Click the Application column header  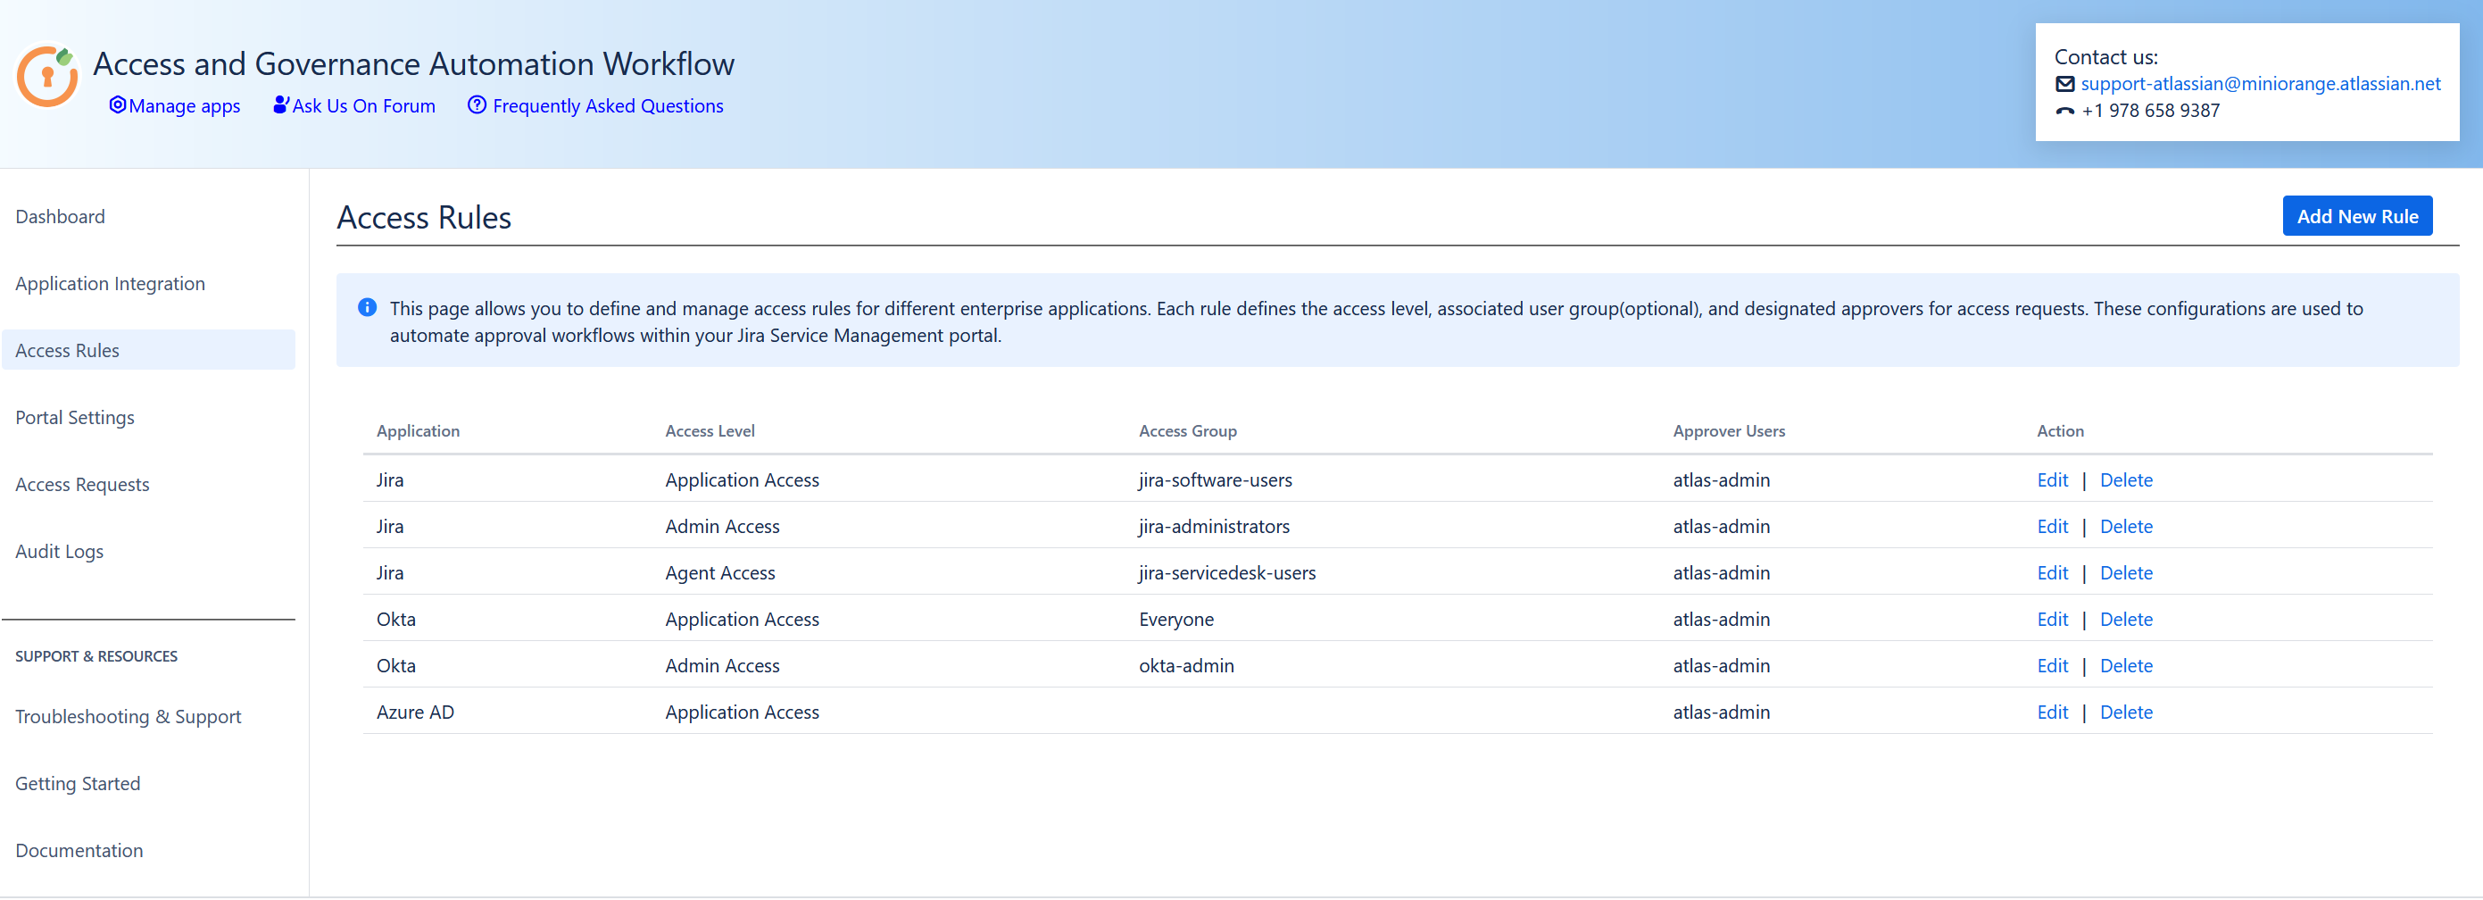[418, 431]
